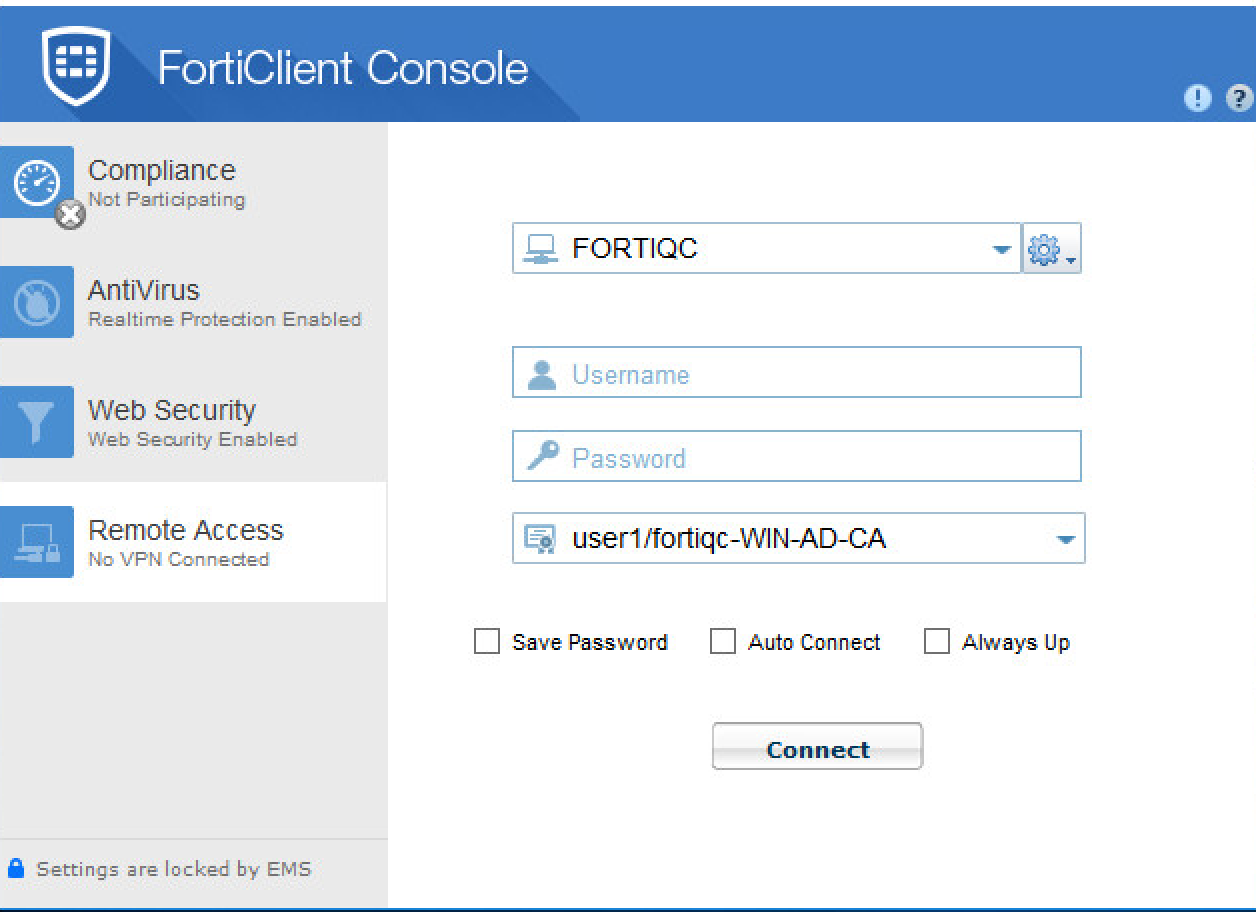This screenshot has width=1256, height=912.
Task: Expand the user1/fortiqc-WIN-AD-CA certificate dropdown
Action: click(x=1064, y=540)
